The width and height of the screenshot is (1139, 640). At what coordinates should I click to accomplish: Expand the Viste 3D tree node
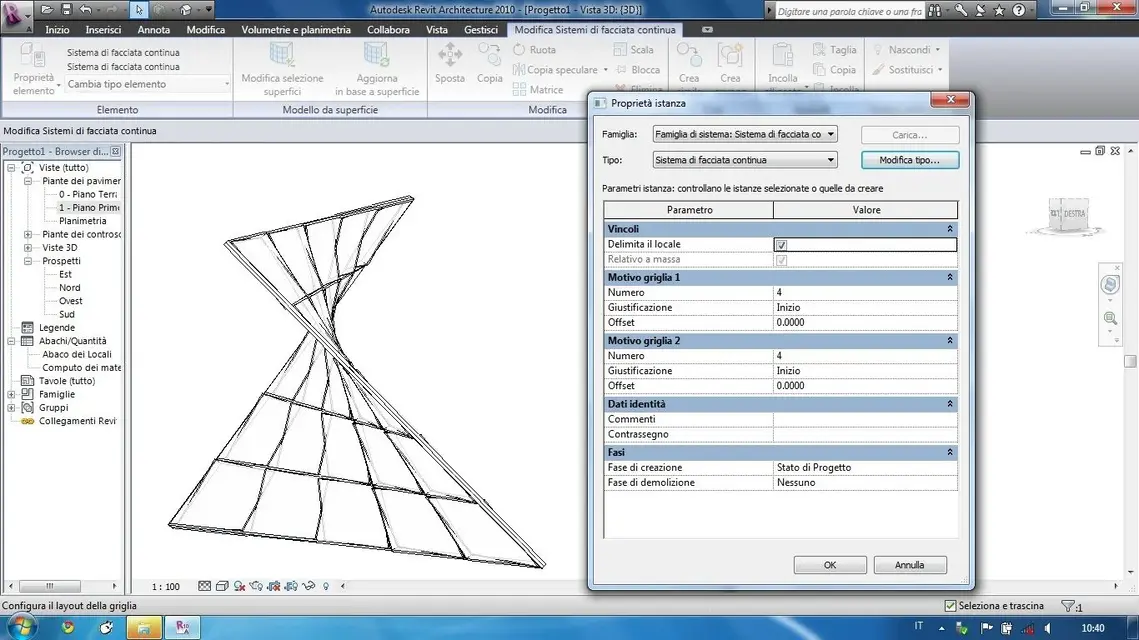click(28, 248)
